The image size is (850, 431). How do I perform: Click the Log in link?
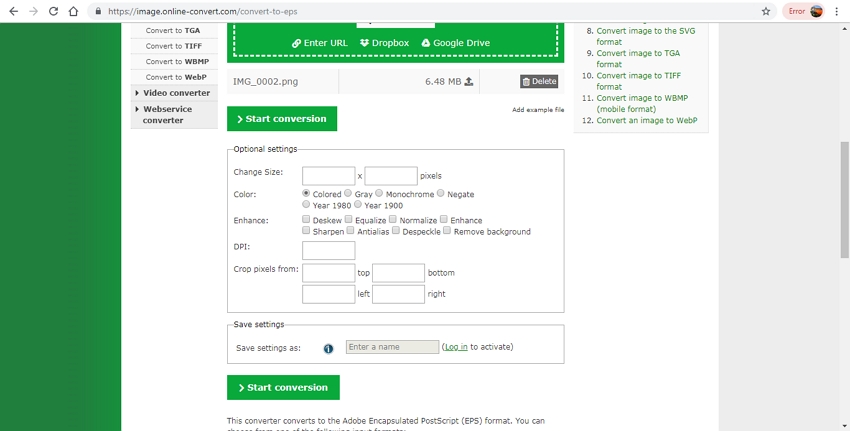tap(456, 347)
